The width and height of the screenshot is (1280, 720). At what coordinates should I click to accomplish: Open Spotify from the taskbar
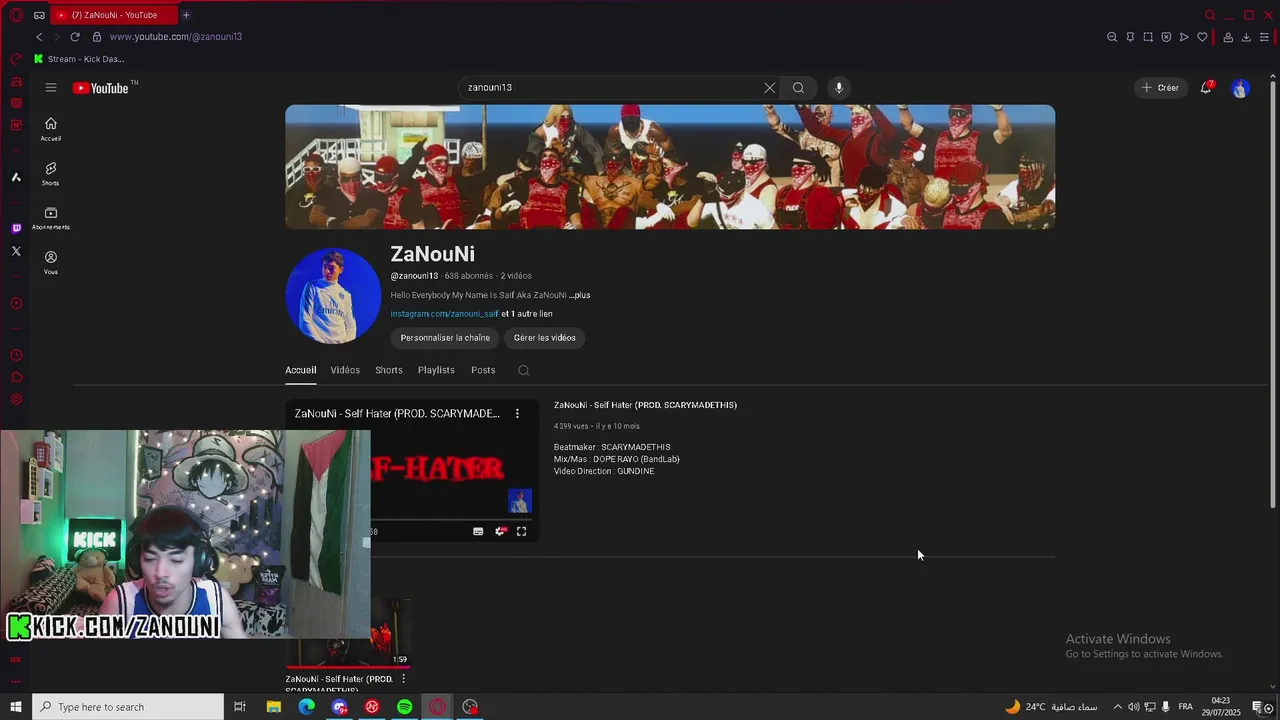click(x=405, y=707)
